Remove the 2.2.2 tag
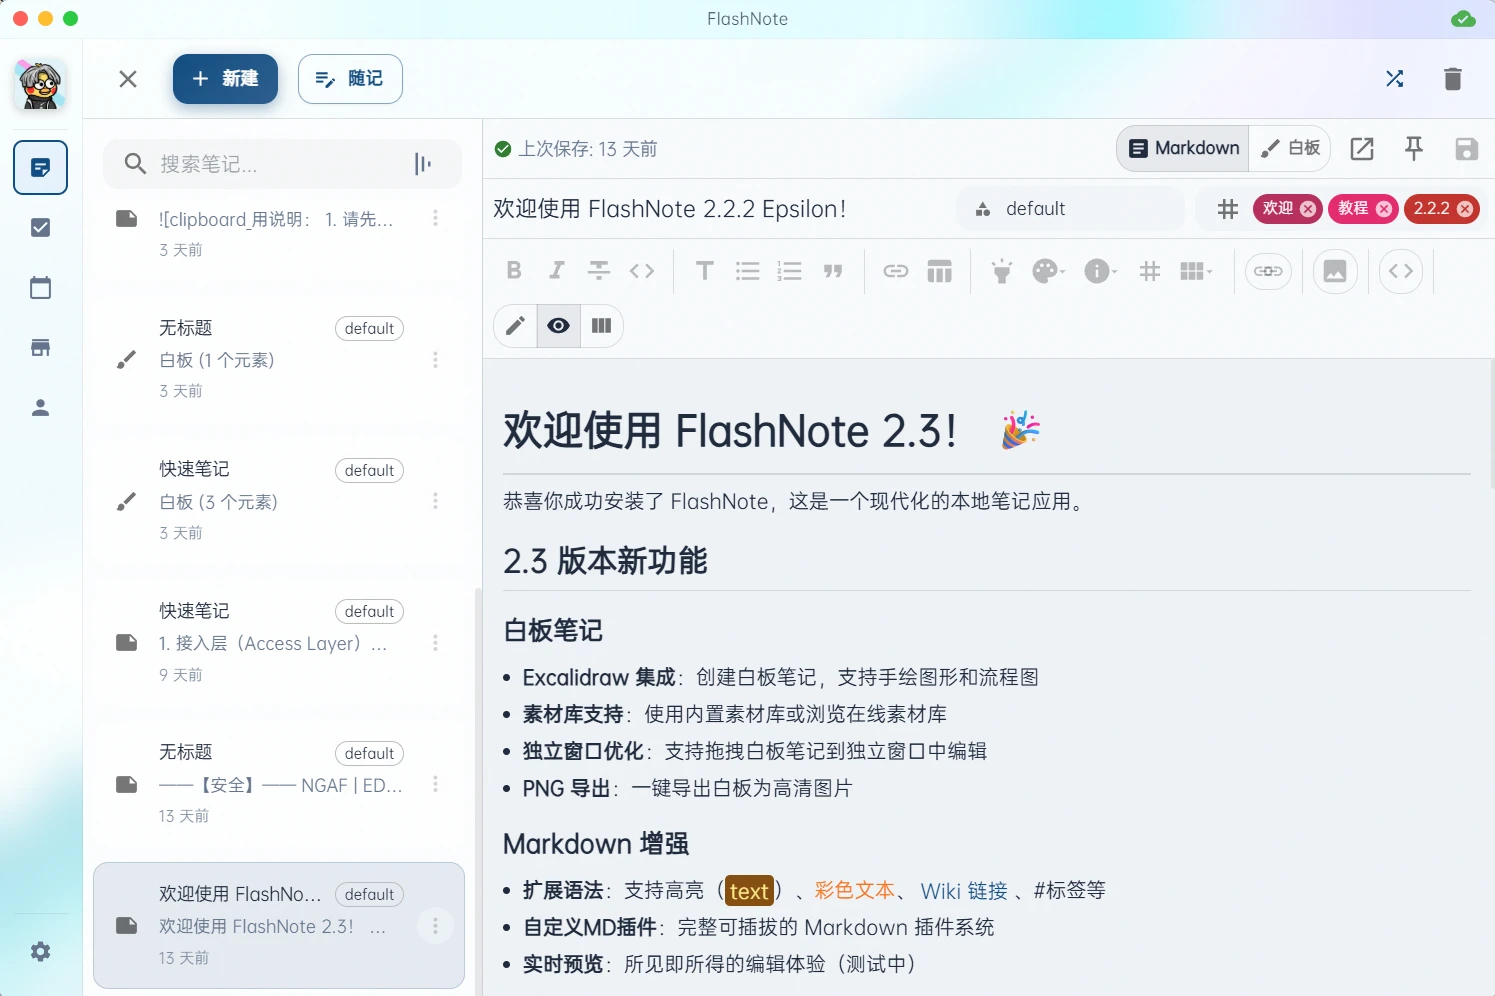Viewport: 1495px width, 996px height. 1465,209
